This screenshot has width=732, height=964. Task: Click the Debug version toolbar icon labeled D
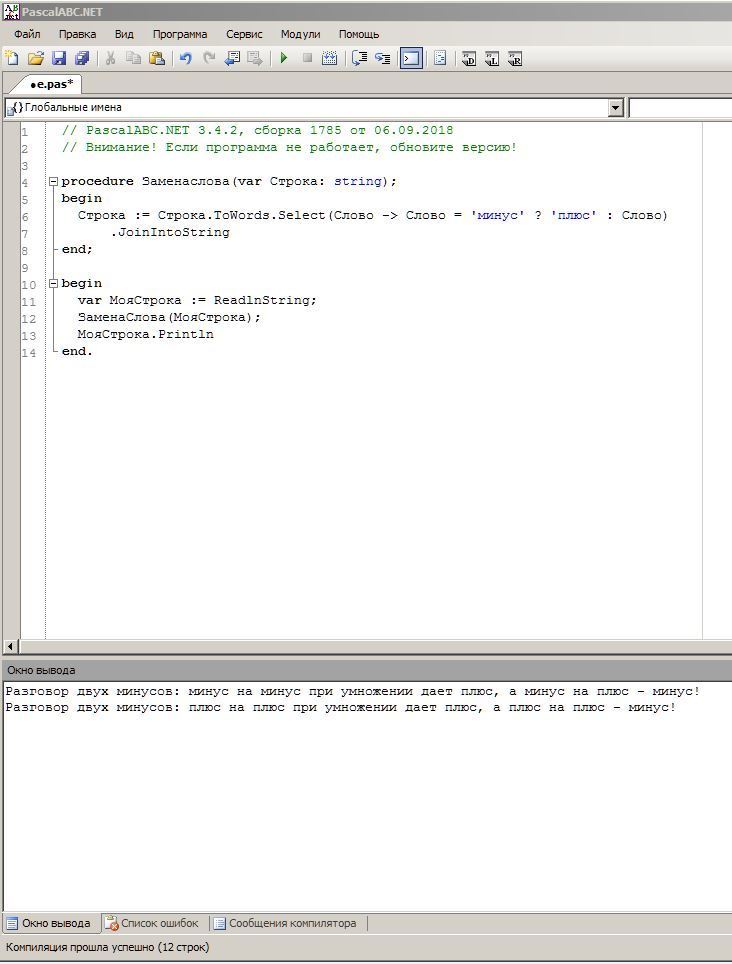coord(469,58)
